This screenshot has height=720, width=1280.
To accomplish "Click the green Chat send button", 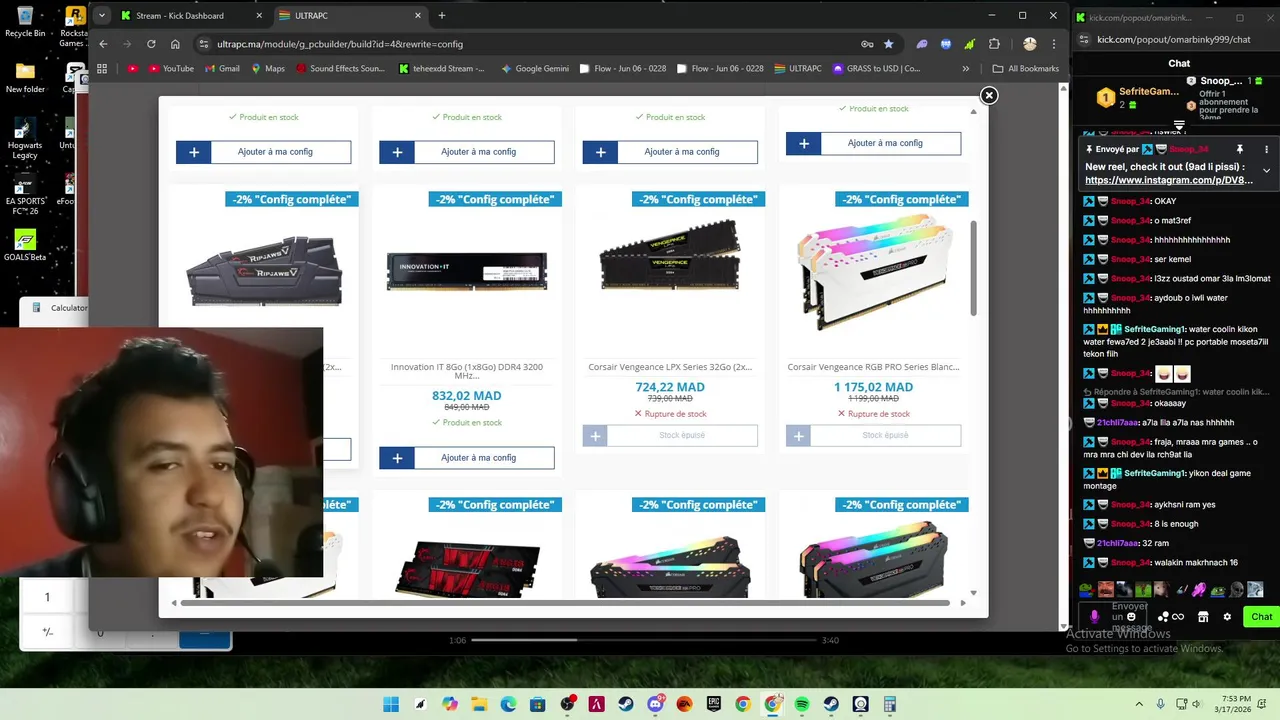I will pyautogui.click(x=1260, y=617).
